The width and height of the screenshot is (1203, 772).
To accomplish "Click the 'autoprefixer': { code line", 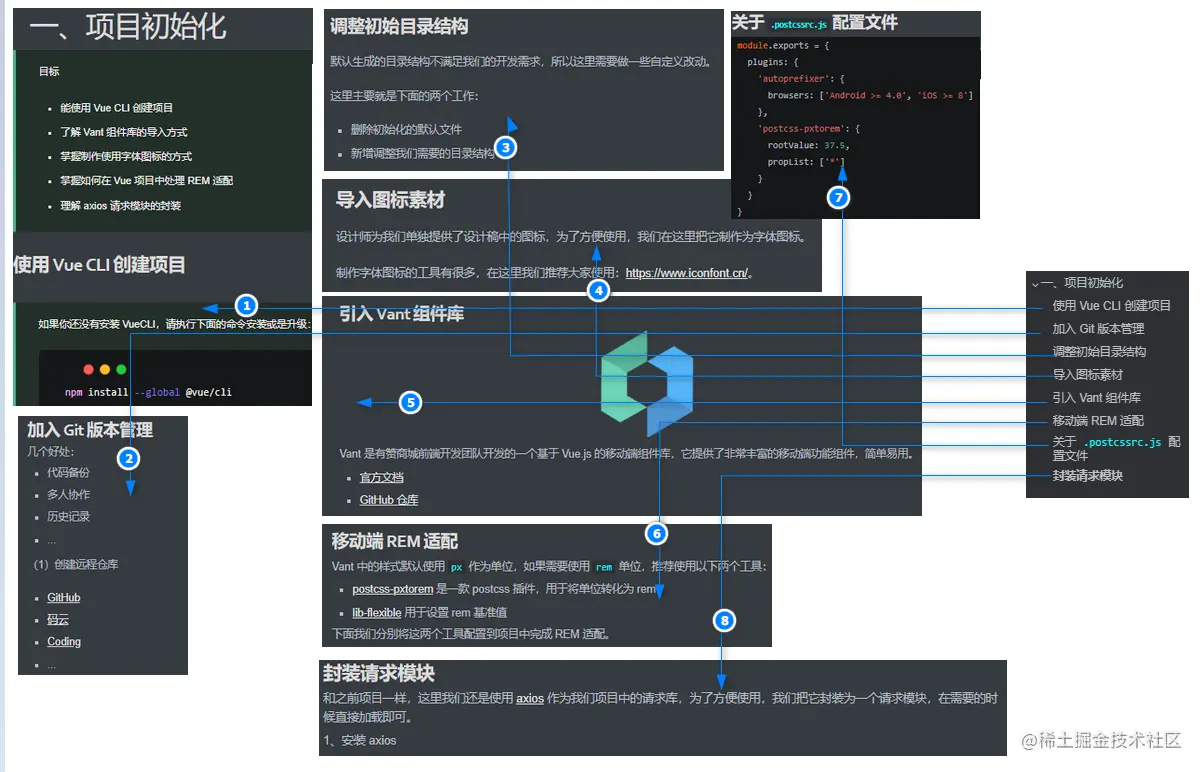I will pos(802,78).
